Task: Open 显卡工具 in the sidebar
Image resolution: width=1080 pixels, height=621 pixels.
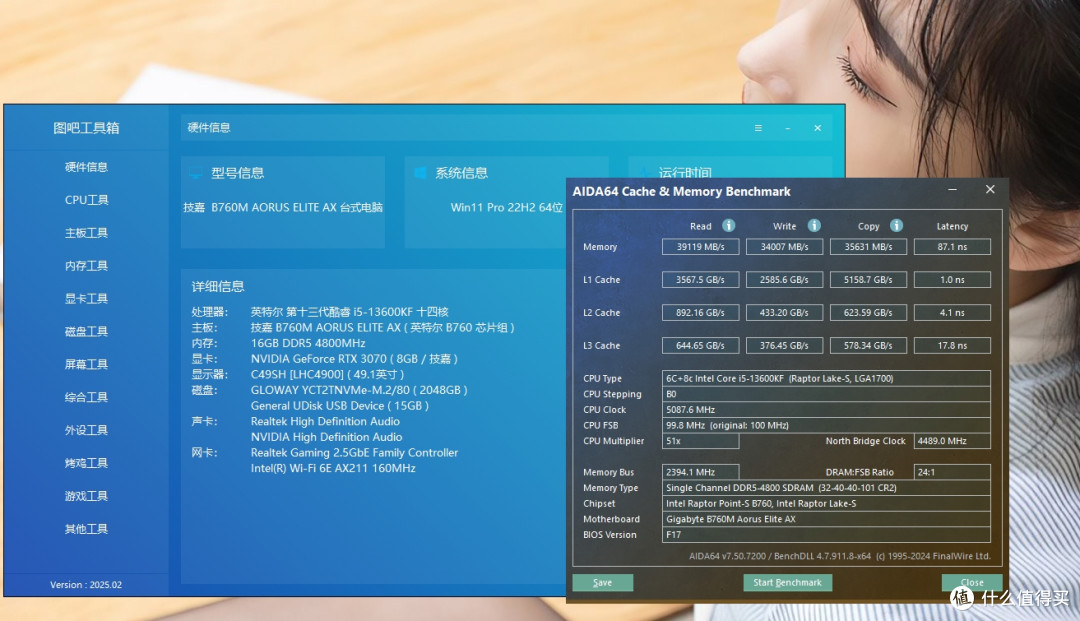Action: [86, 299]
